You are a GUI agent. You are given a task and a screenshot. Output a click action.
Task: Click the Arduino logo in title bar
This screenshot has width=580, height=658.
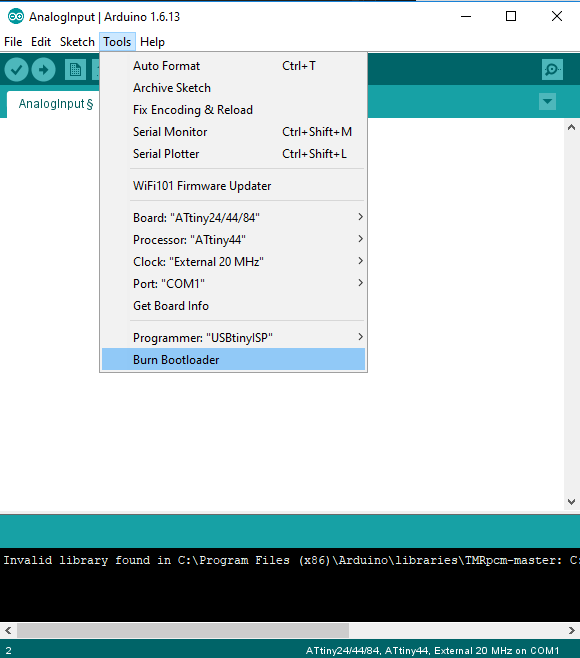coord(16,17)
